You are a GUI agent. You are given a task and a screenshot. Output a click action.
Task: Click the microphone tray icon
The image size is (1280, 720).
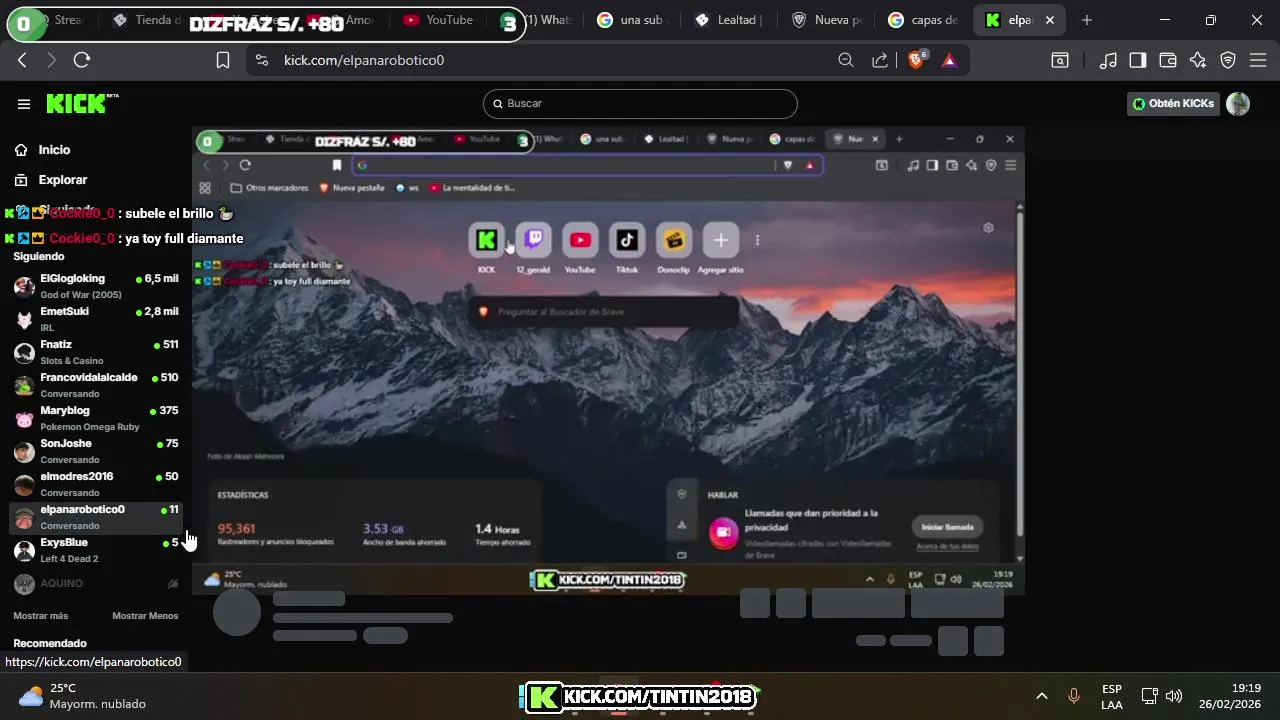click(1074, 696)
